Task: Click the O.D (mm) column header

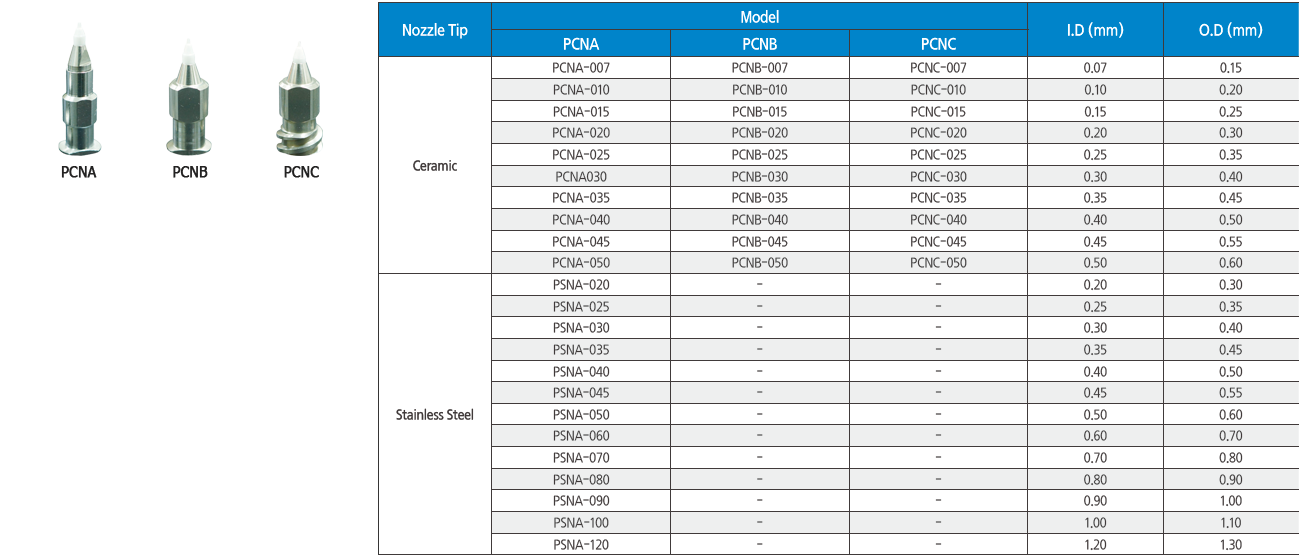Action: [1230, 30]
